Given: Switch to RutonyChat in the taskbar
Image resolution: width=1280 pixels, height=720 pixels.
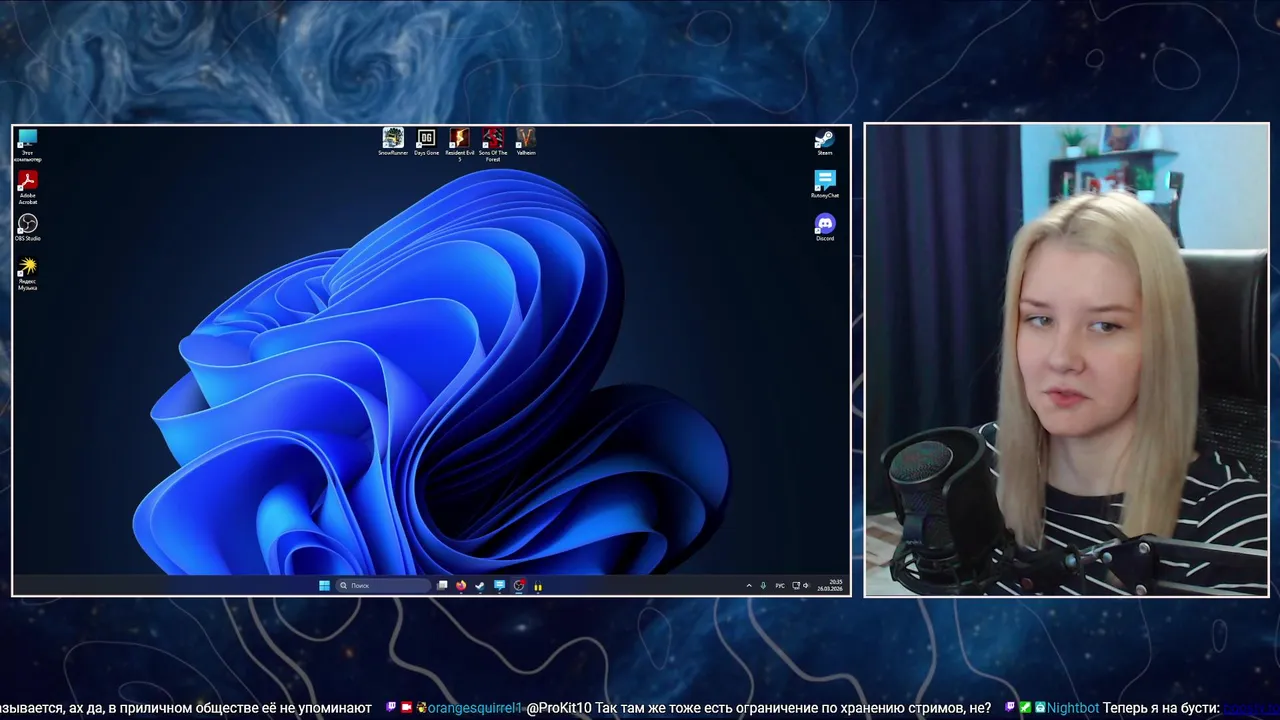Looking at the screenshot, I should tap(499, 586).
